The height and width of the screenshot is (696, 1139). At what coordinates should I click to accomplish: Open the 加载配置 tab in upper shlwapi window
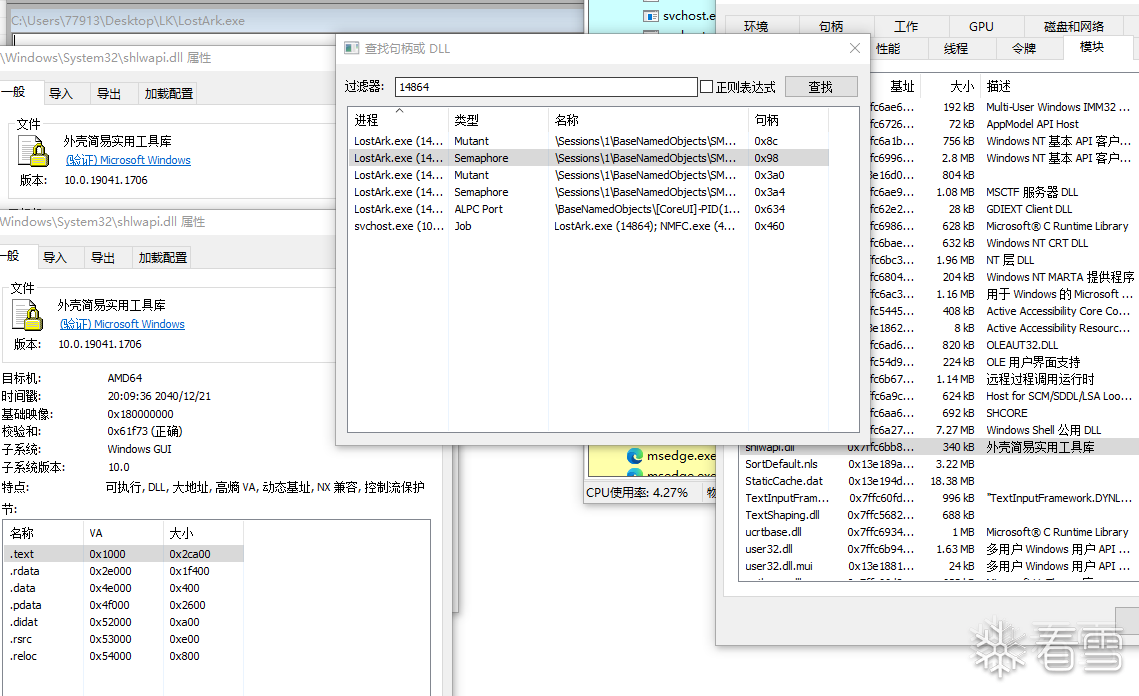pyautogui.click(x=169, y=94)
